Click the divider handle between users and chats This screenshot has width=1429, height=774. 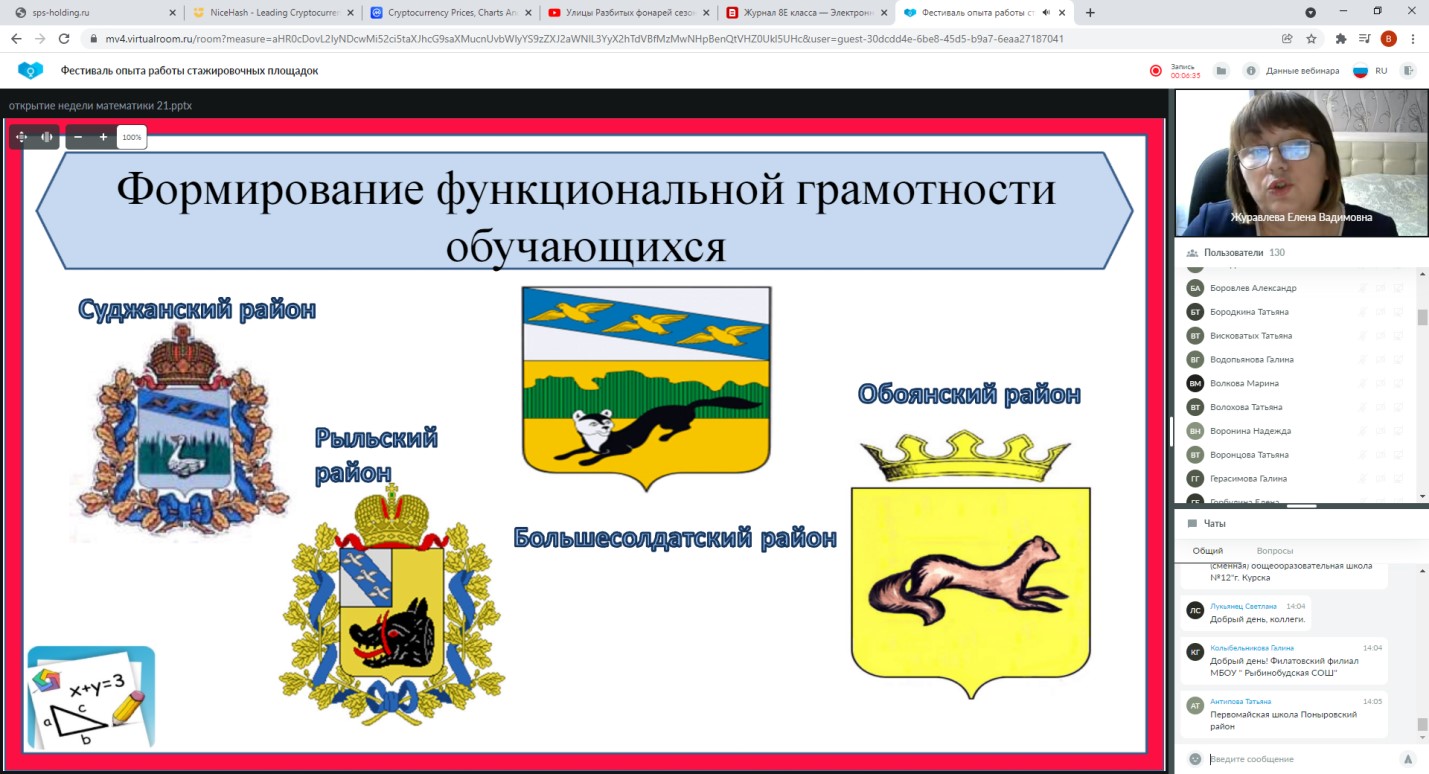coord(1301,506)
